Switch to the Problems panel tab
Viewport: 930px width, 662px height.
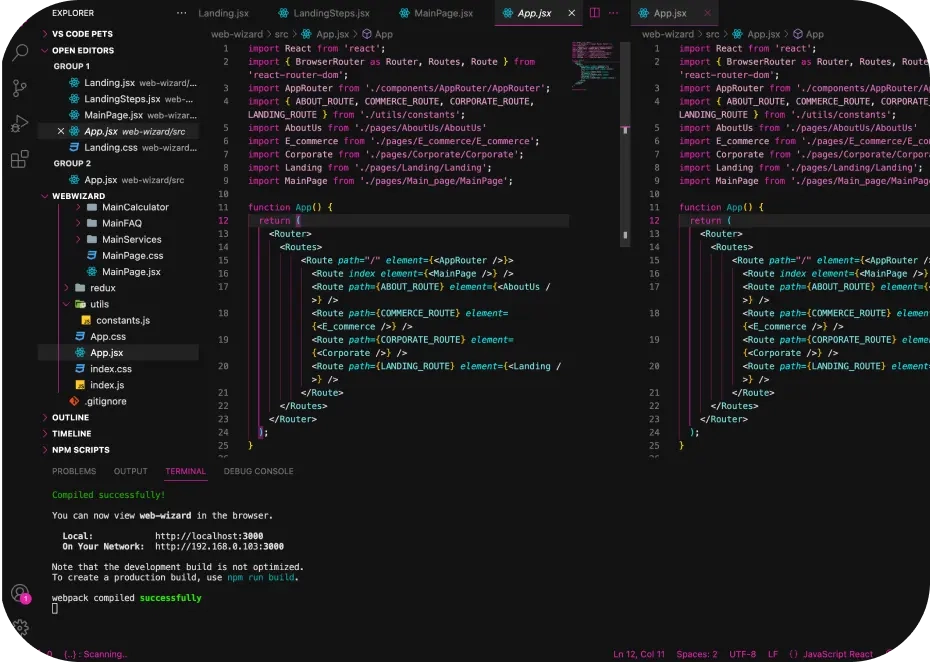click(74, 471)
